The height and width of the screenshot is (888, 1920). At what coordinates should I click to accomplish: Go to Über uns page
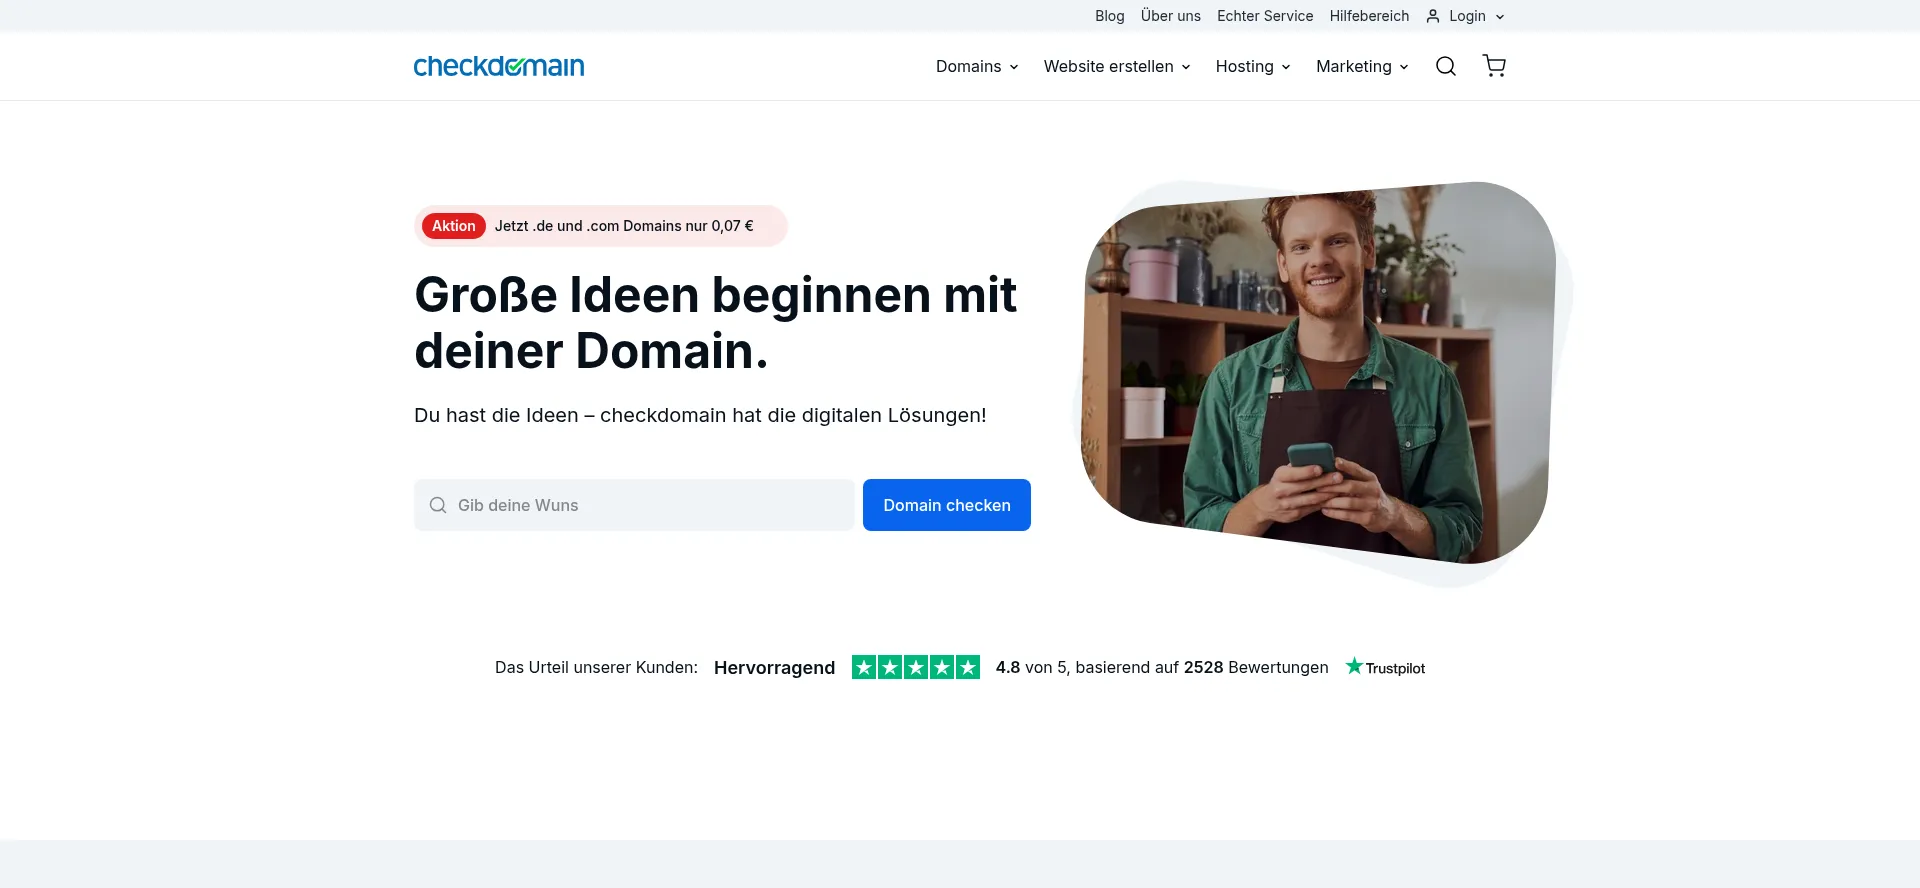[1171, 16]
